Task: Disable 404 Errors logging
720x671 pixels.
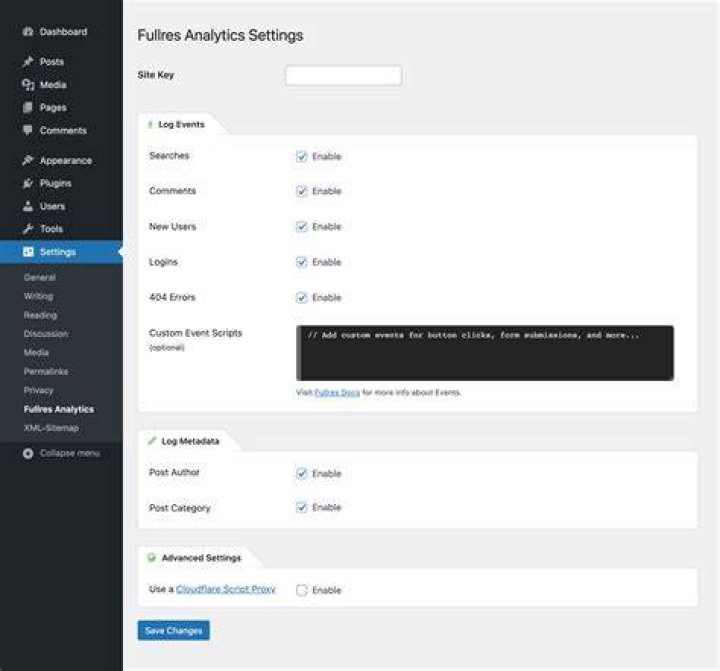Action: [x=301, y=298]
